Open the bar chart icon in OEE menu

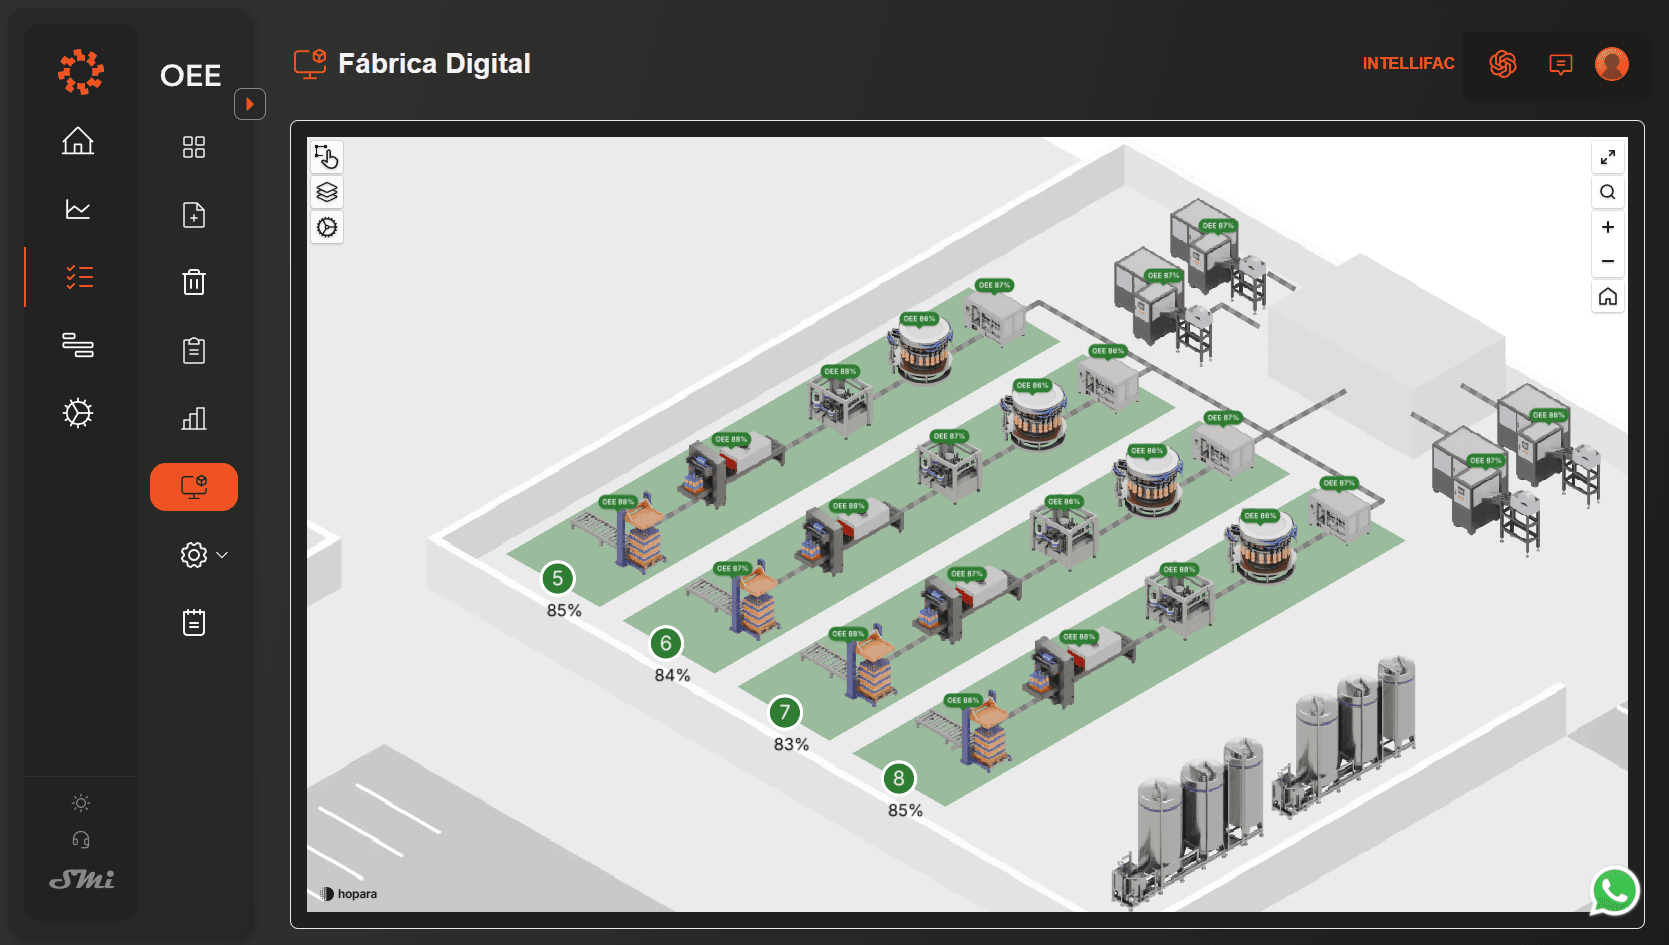coord(194,418)
